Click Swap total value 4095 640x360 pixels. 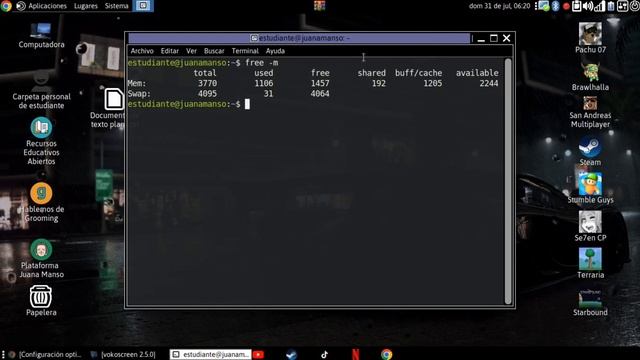point(207,93)
